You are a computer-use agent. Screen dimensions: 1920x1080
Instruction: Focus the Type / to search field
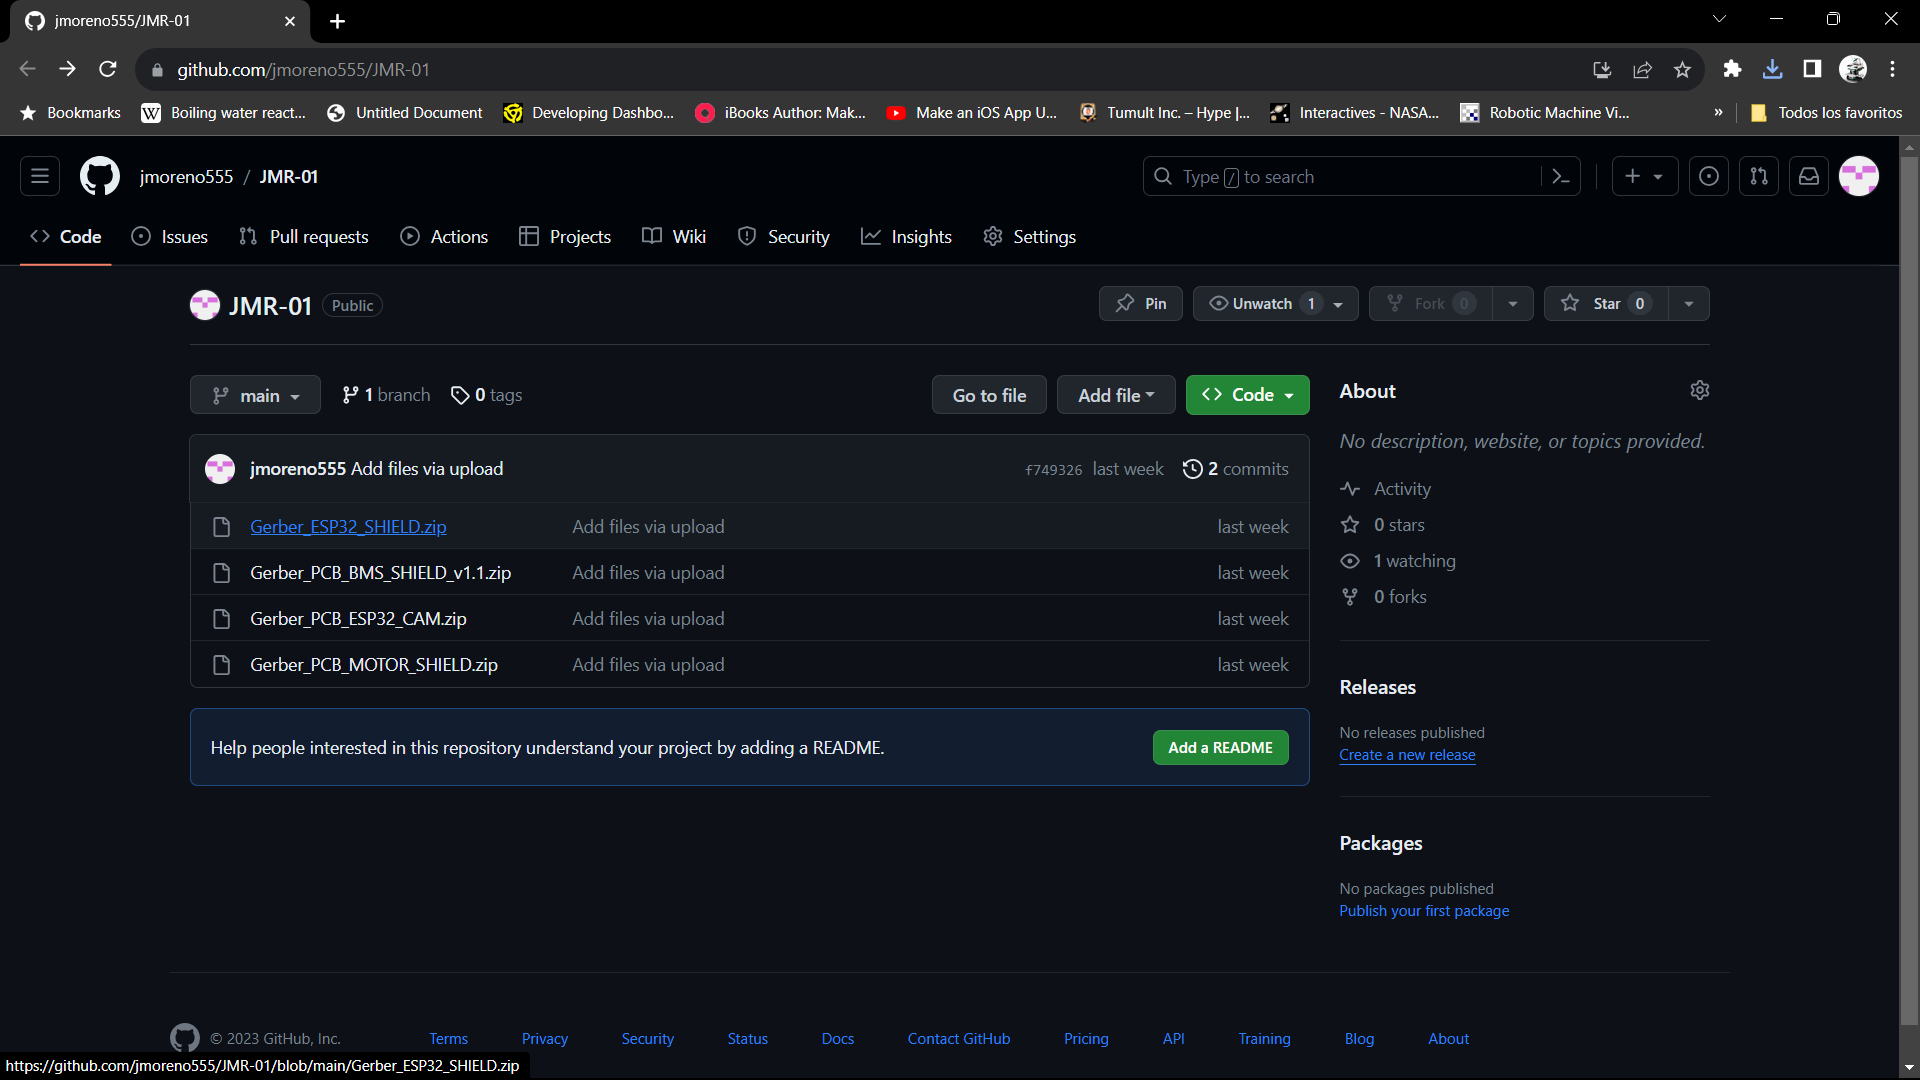[1340, 177]
